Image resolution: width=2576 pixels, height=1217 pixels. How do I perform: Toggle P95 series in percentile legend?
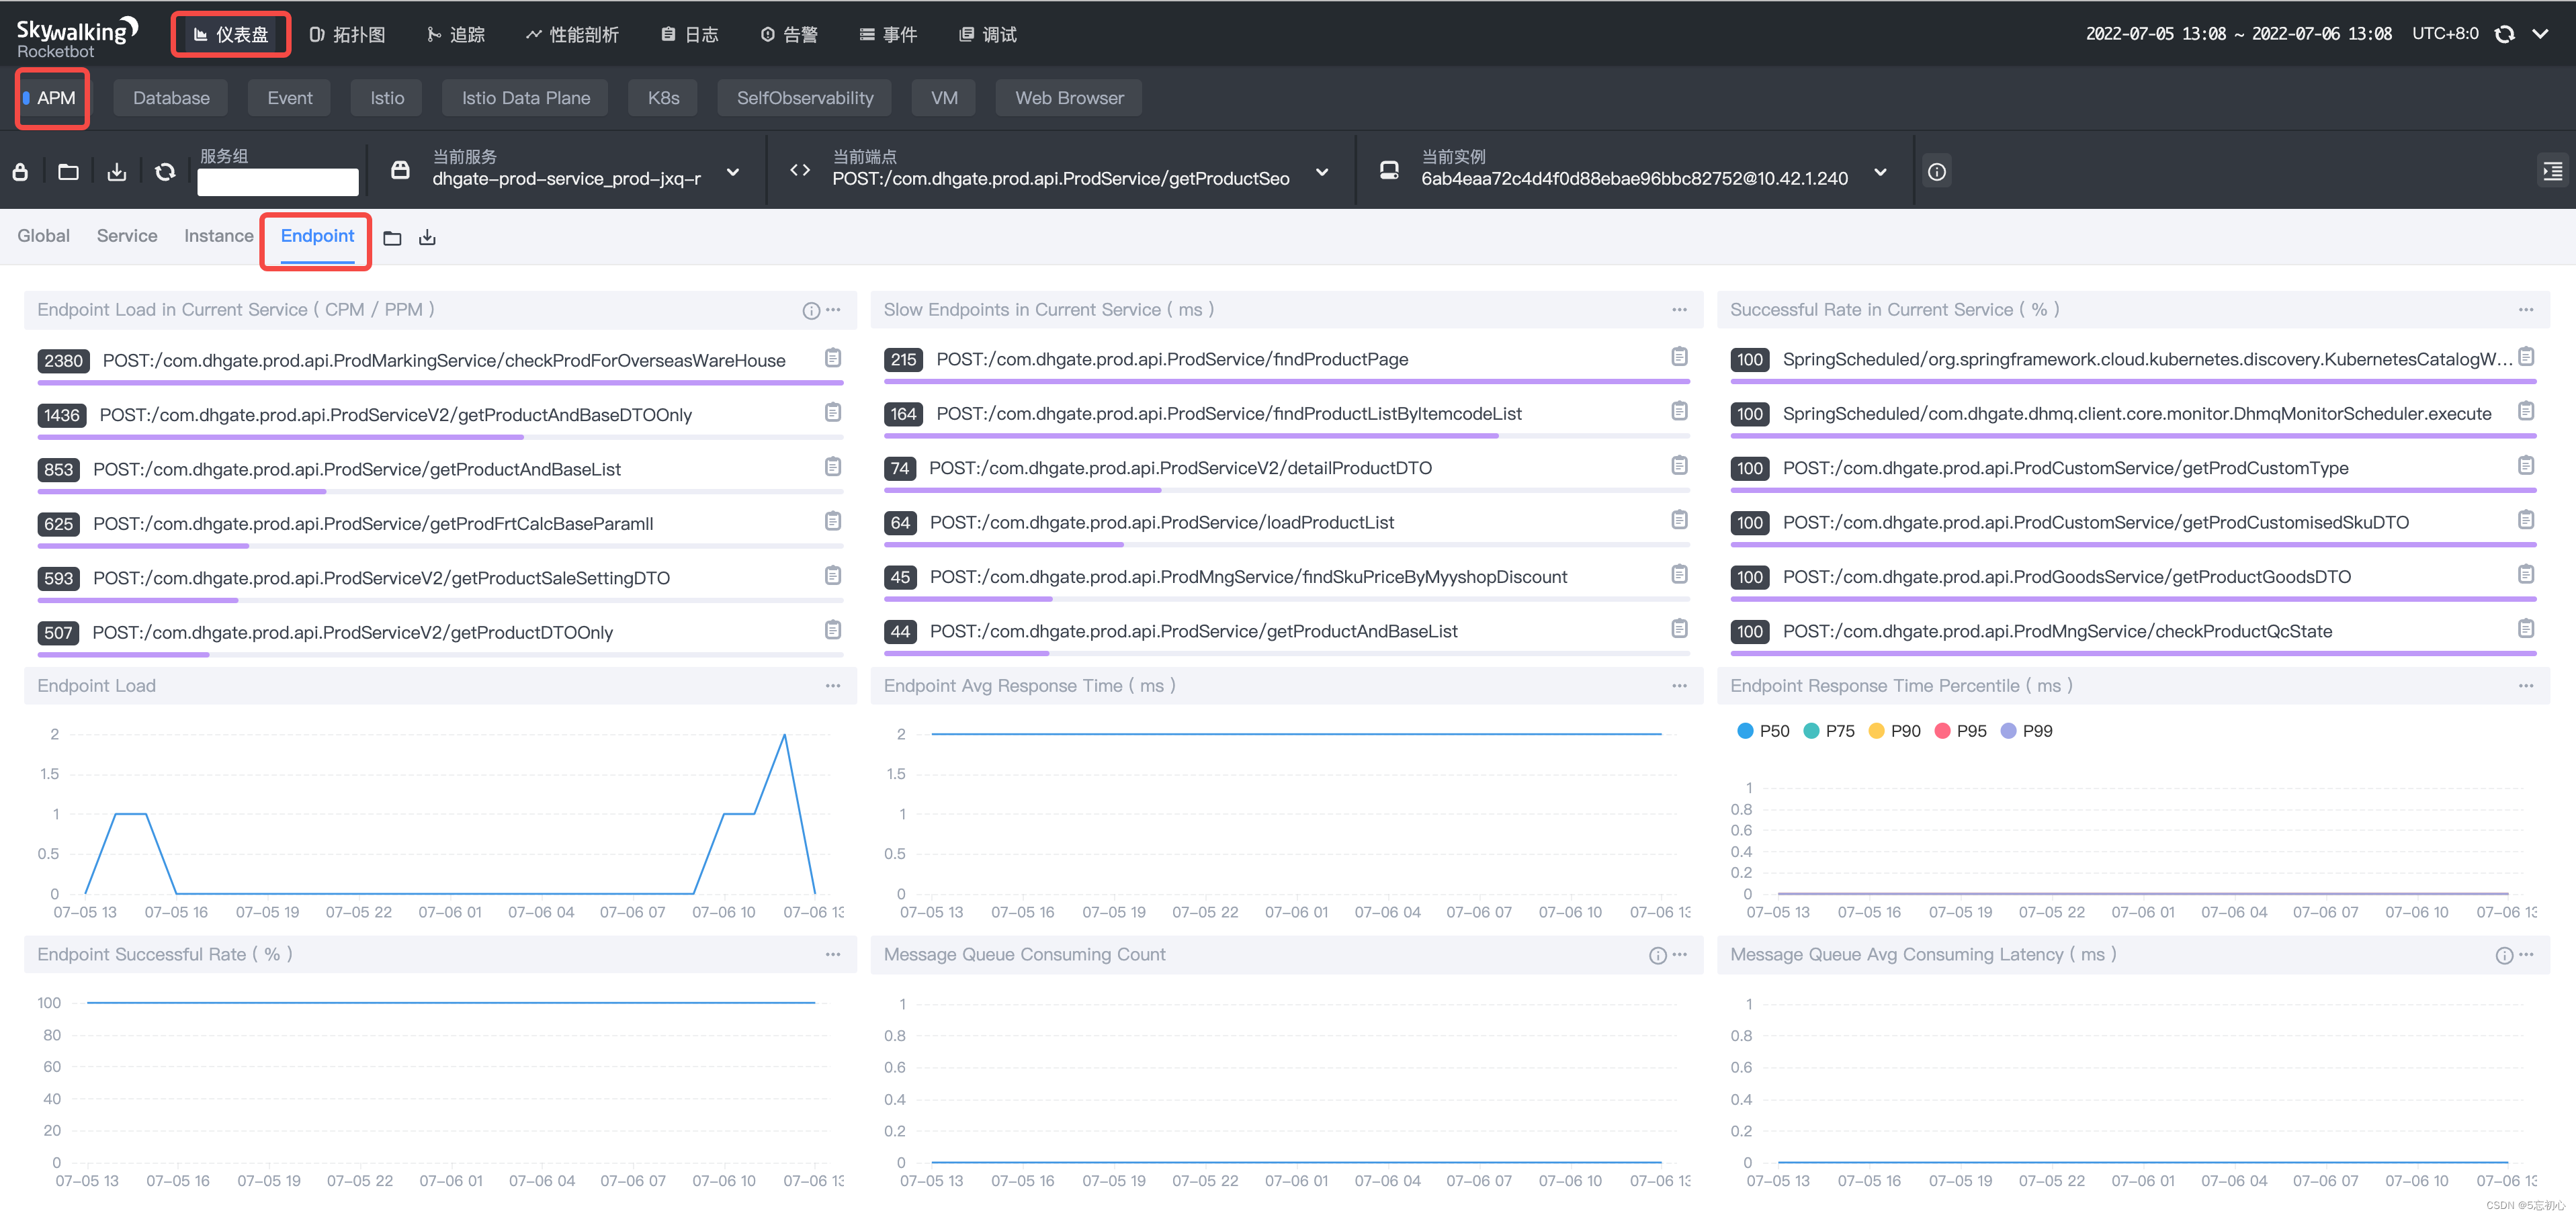(1961, 731)
